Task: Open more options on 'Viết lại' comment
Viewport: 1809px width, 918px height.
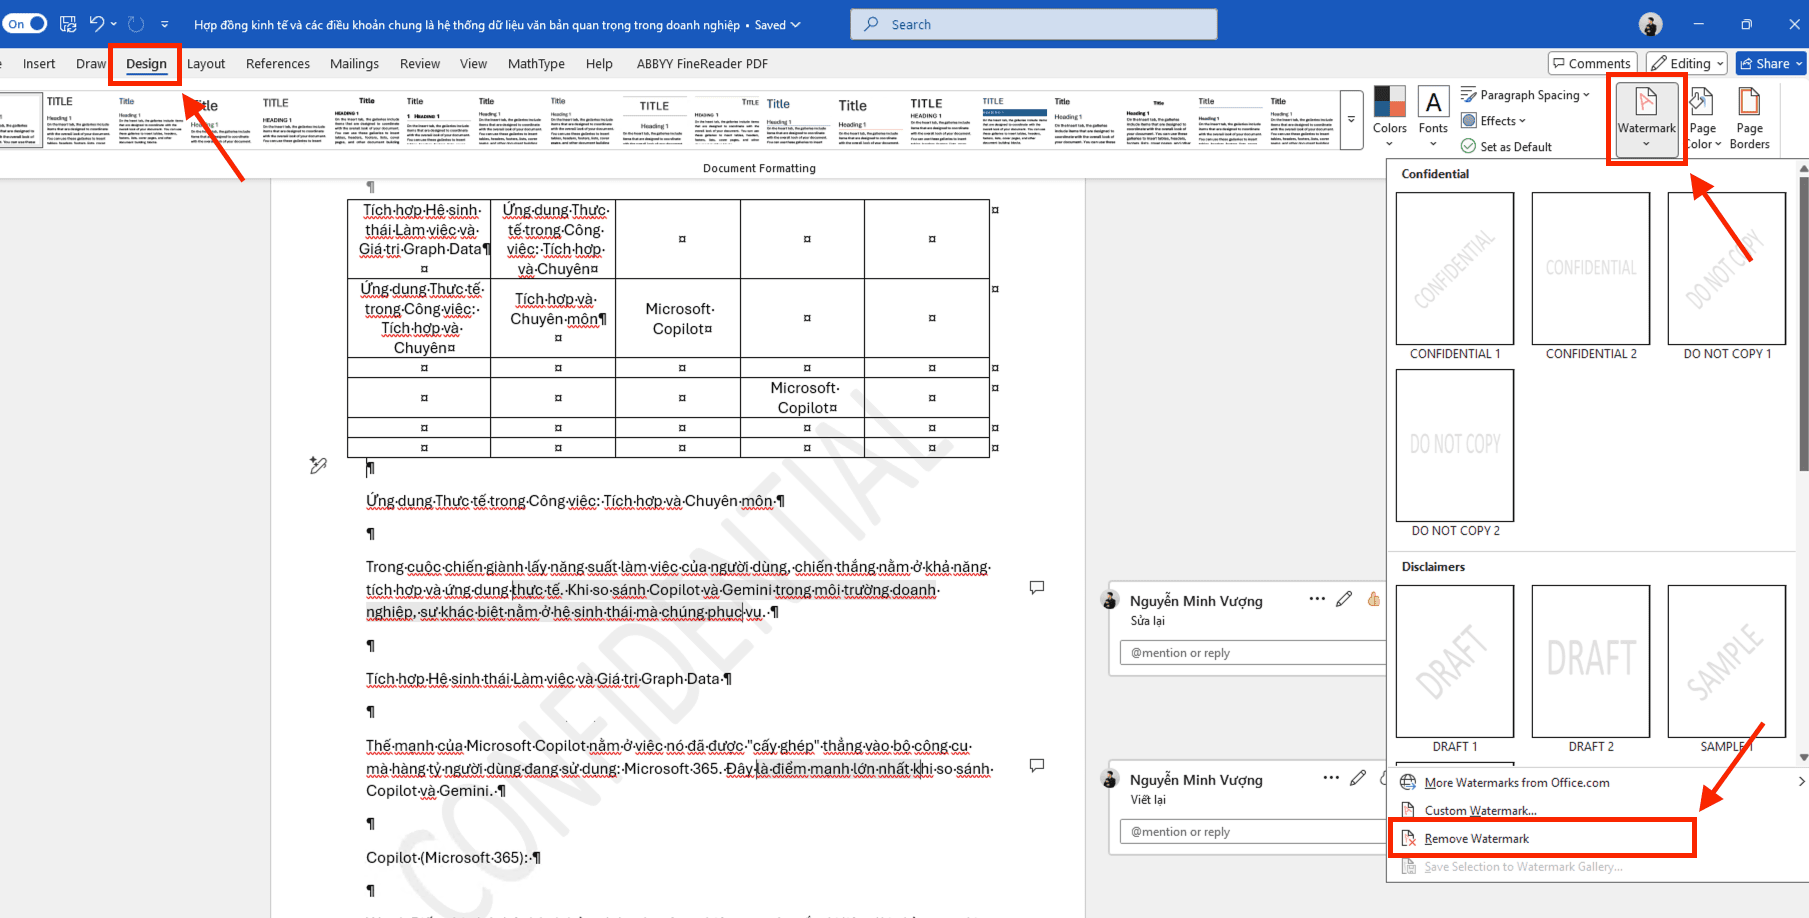Action: (x=1330, y=778)
